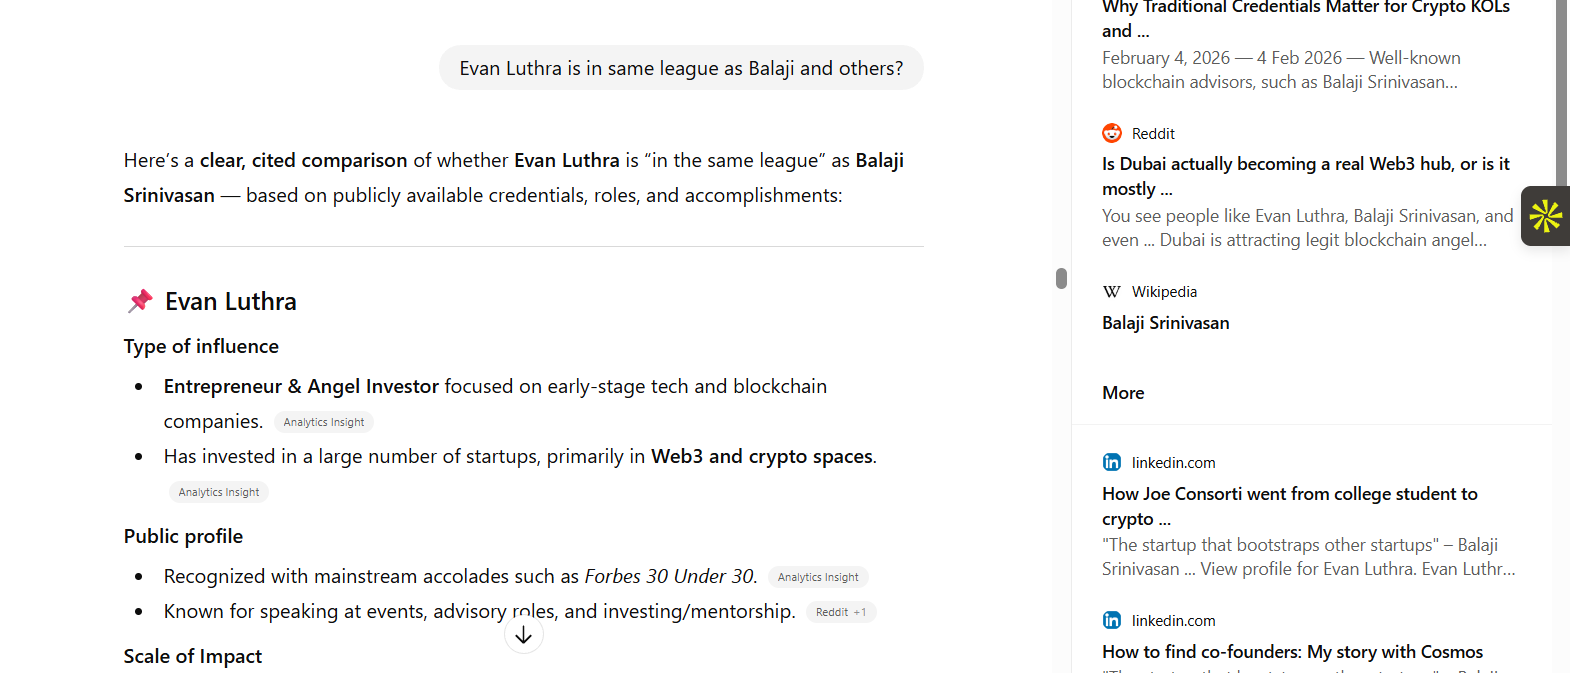Click the LinkedIn icon beside the Joe Consorti result
Screen dimensions: 1570x673
point(1111,462)
